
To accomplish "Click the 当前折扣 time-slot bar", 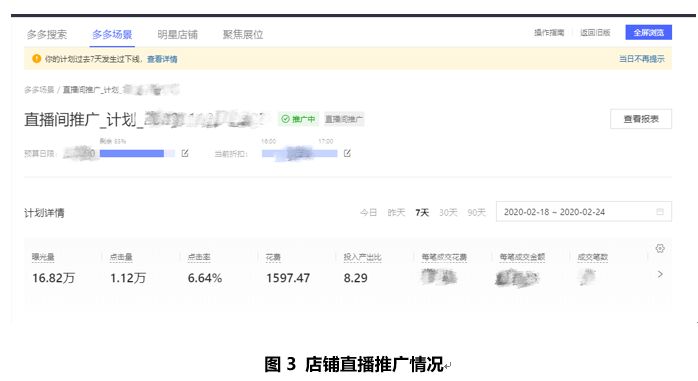I will pos(300,154).
